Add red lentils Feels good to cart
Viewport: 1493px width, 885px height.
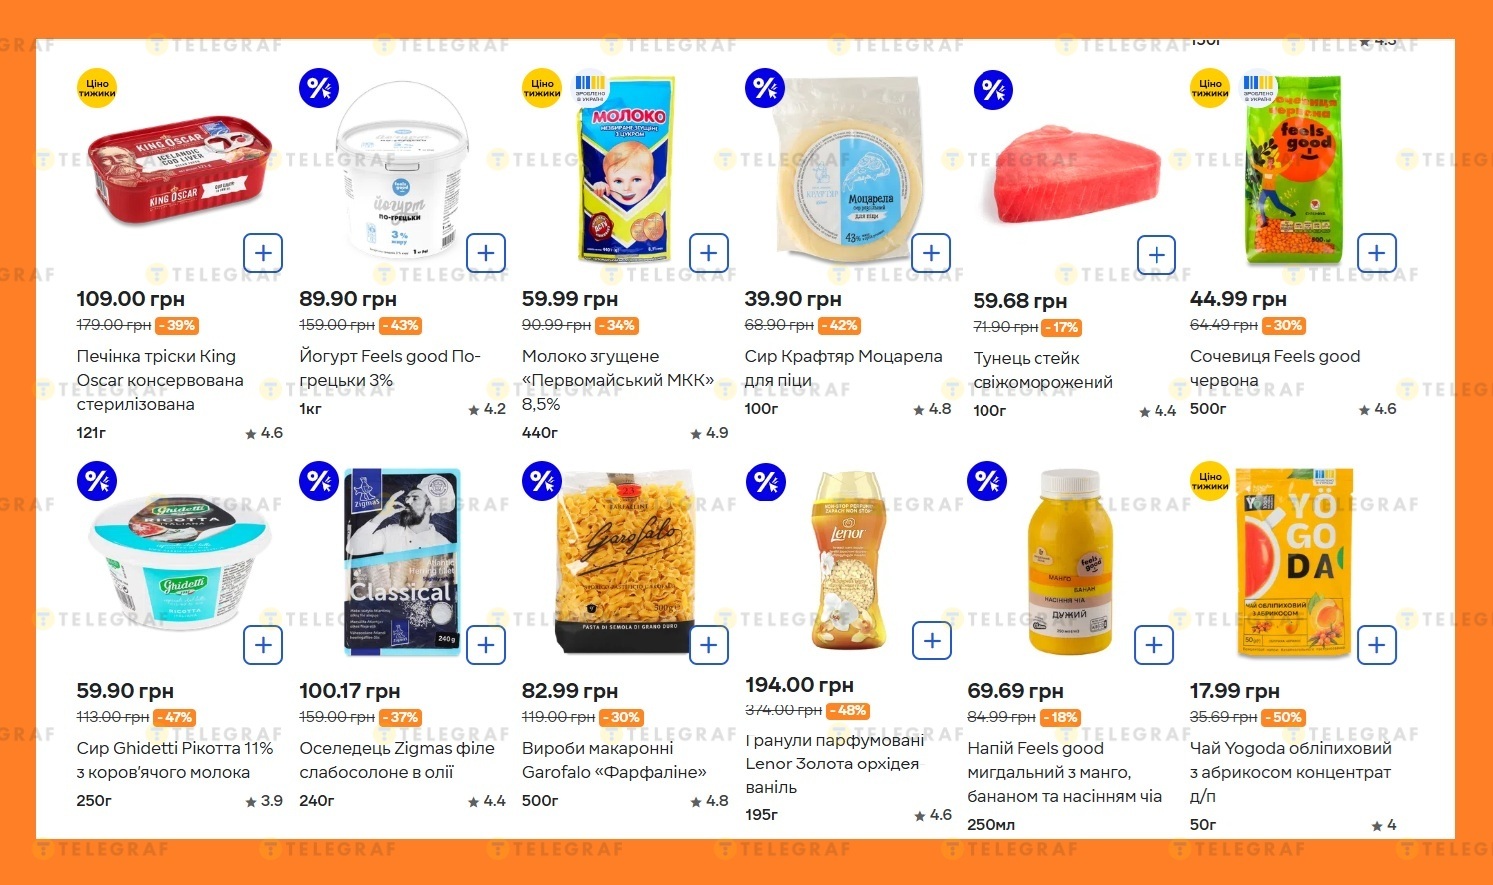point(1377,253)
